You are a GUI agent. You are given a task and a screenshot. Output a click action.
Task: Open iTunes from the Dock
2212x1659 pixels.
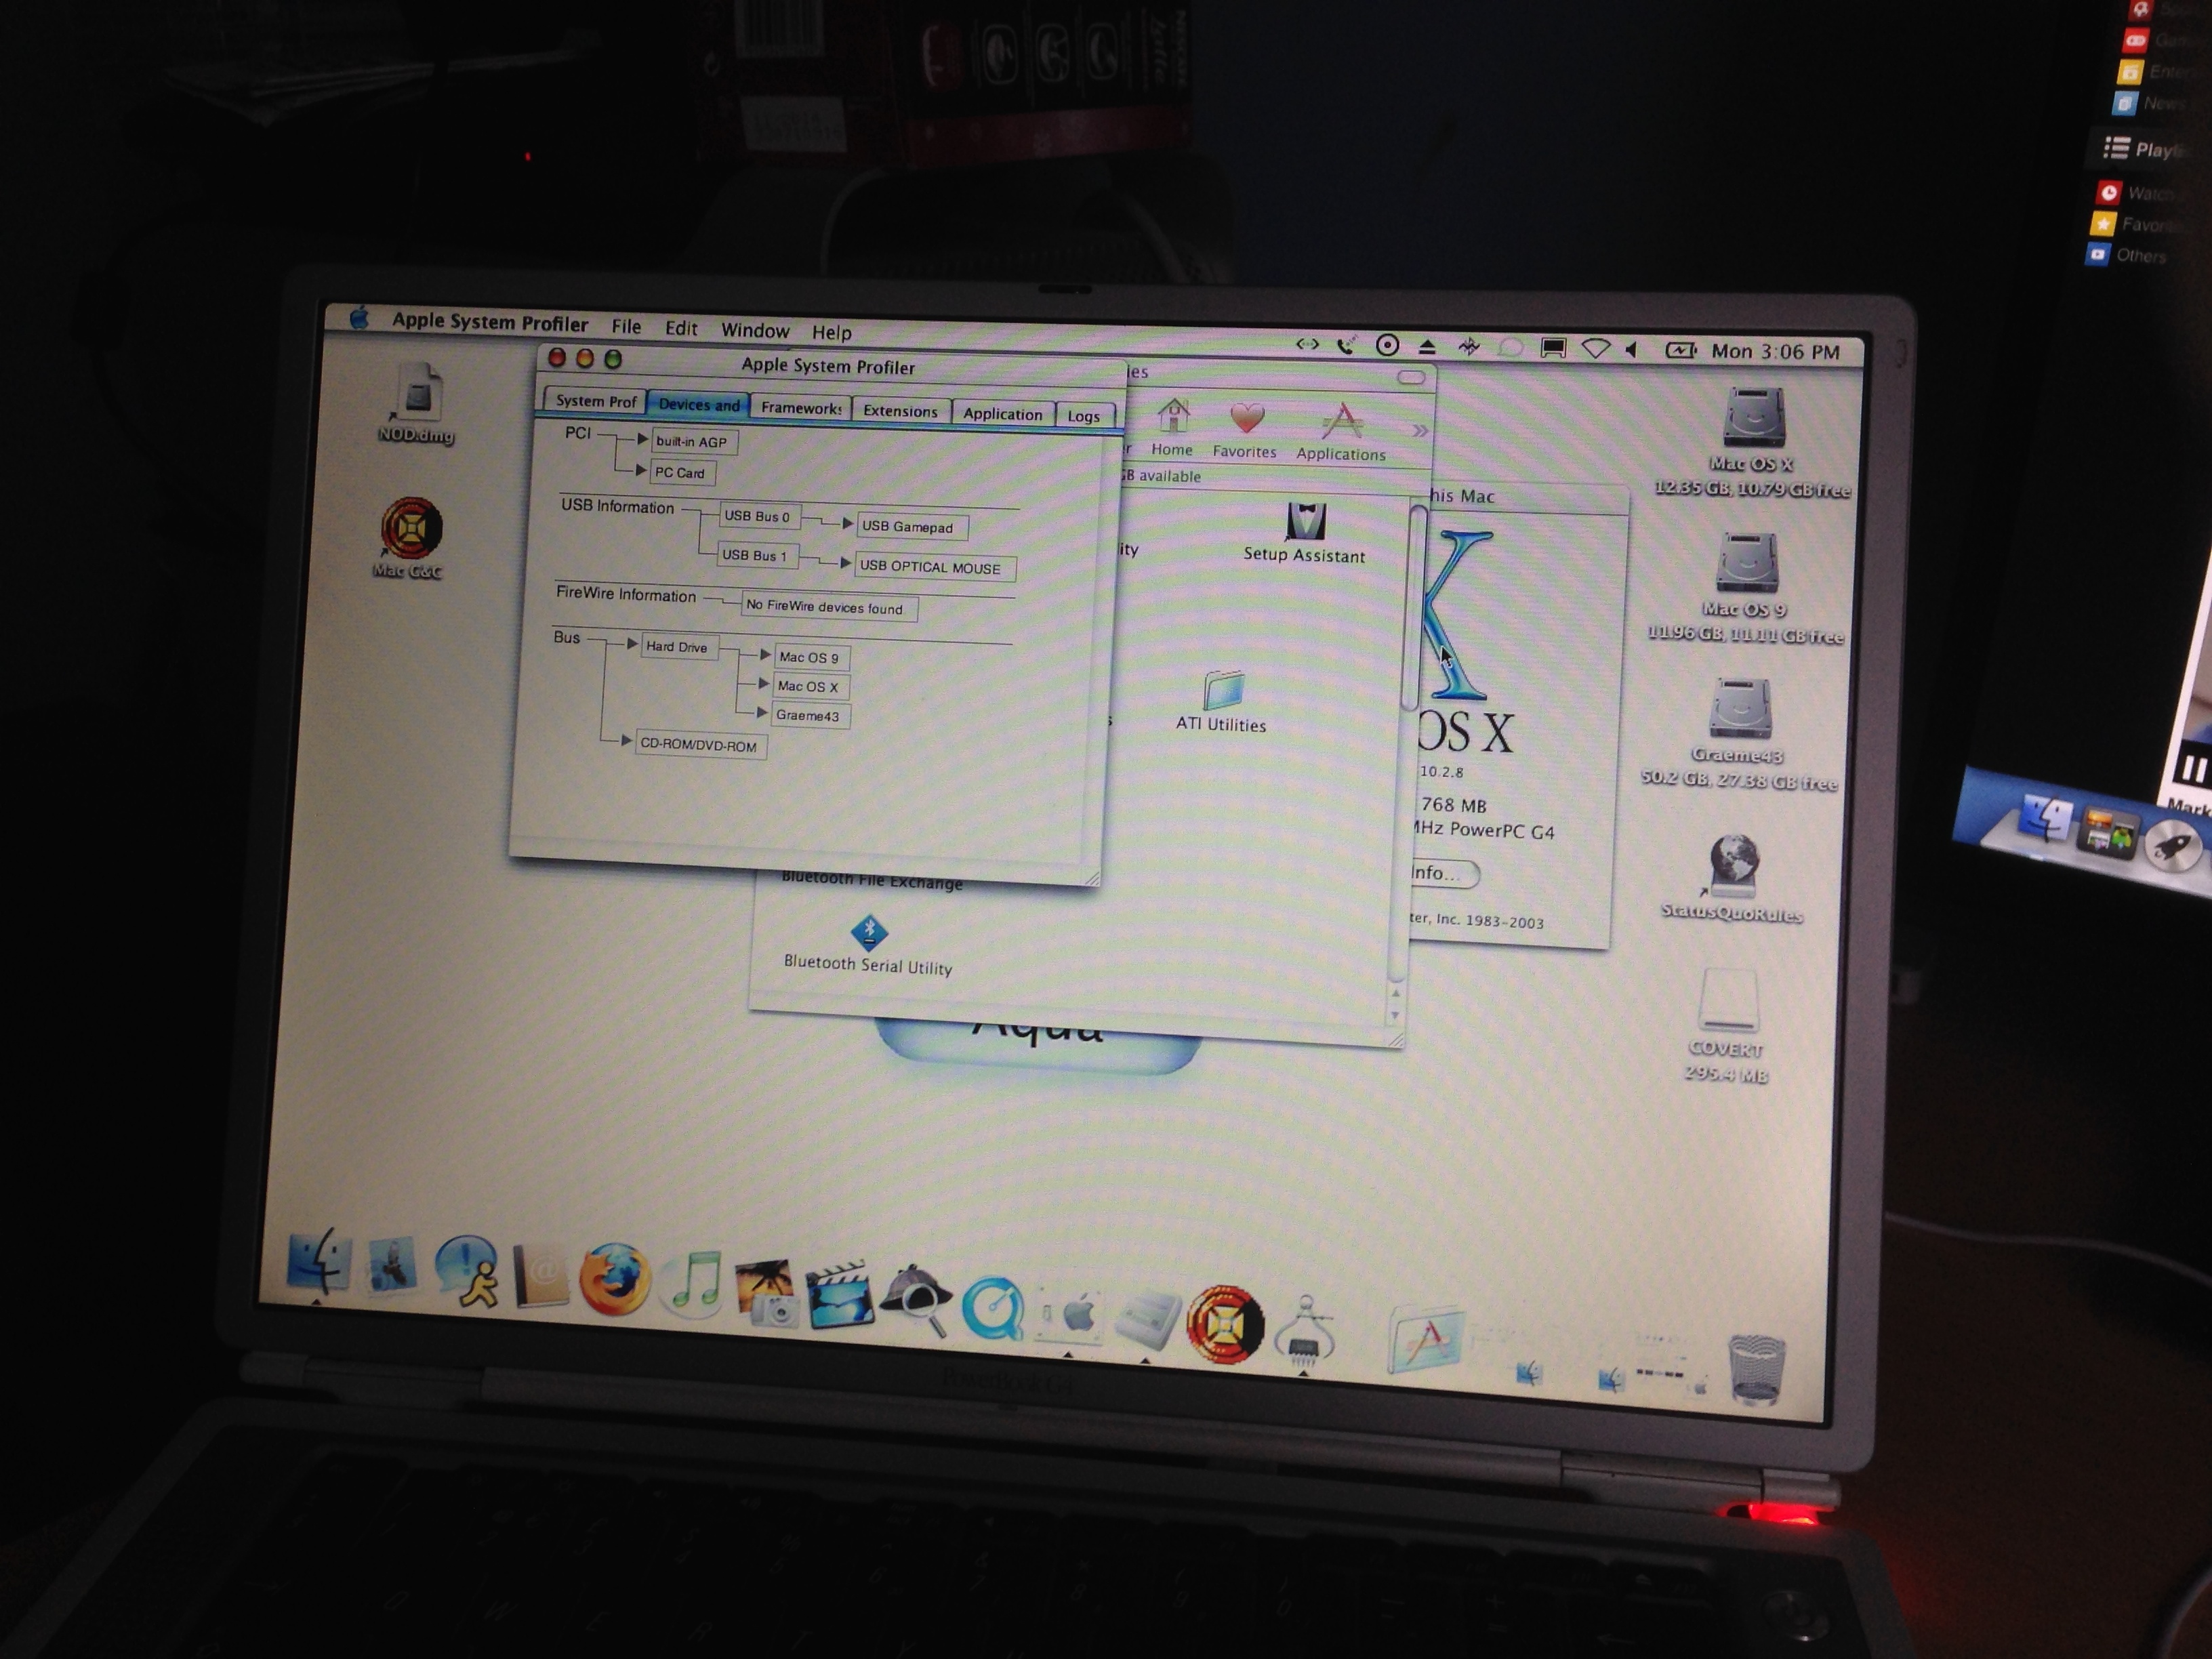tap(694, 1283)
